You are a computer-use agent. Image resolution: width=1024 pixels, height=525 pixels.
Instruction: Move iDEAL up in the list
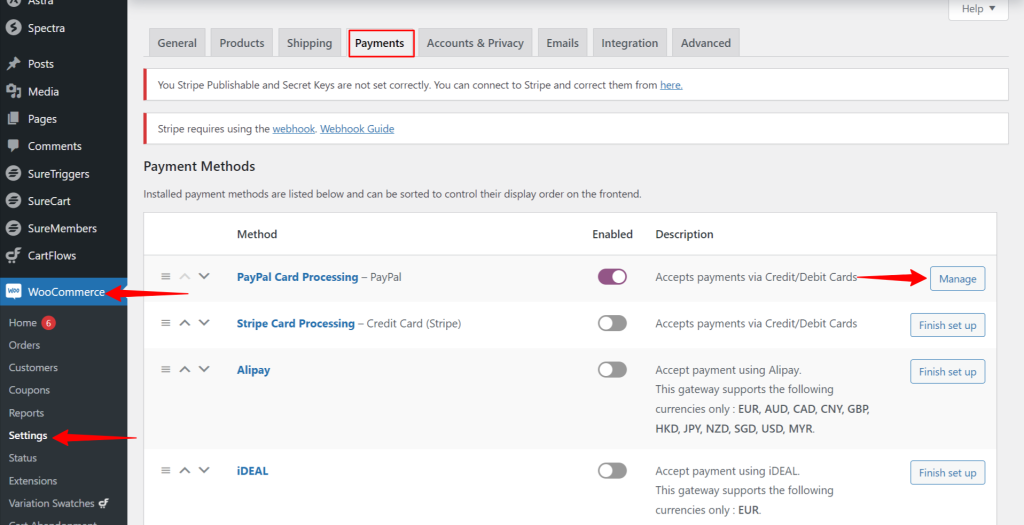[185, 470]
